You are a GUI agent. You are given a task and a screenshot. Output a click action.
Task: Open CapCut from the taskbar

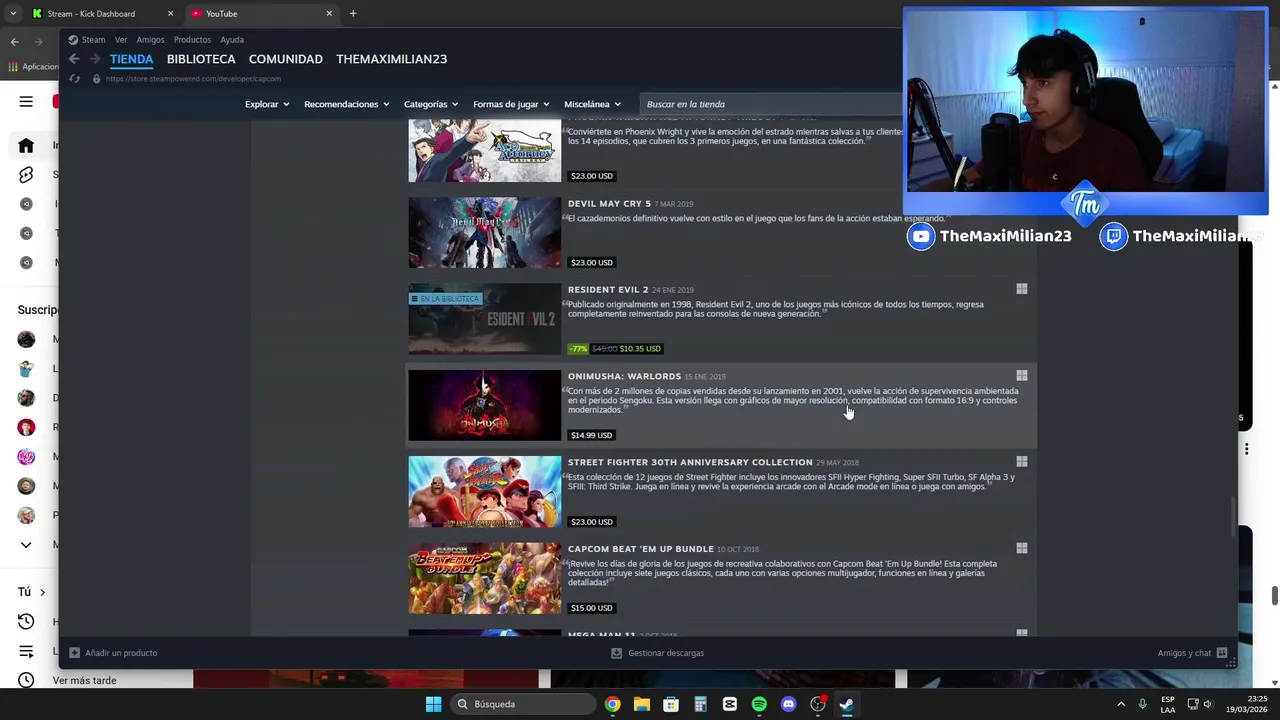pos(729,704)
